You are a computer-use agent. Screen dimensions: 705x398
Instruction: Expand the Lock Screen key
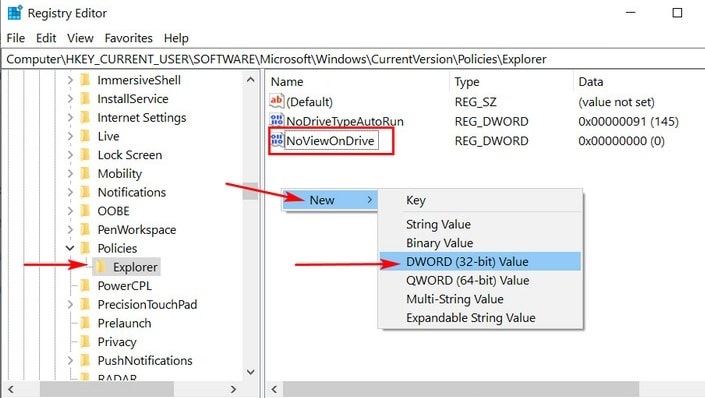click(70, 155)
